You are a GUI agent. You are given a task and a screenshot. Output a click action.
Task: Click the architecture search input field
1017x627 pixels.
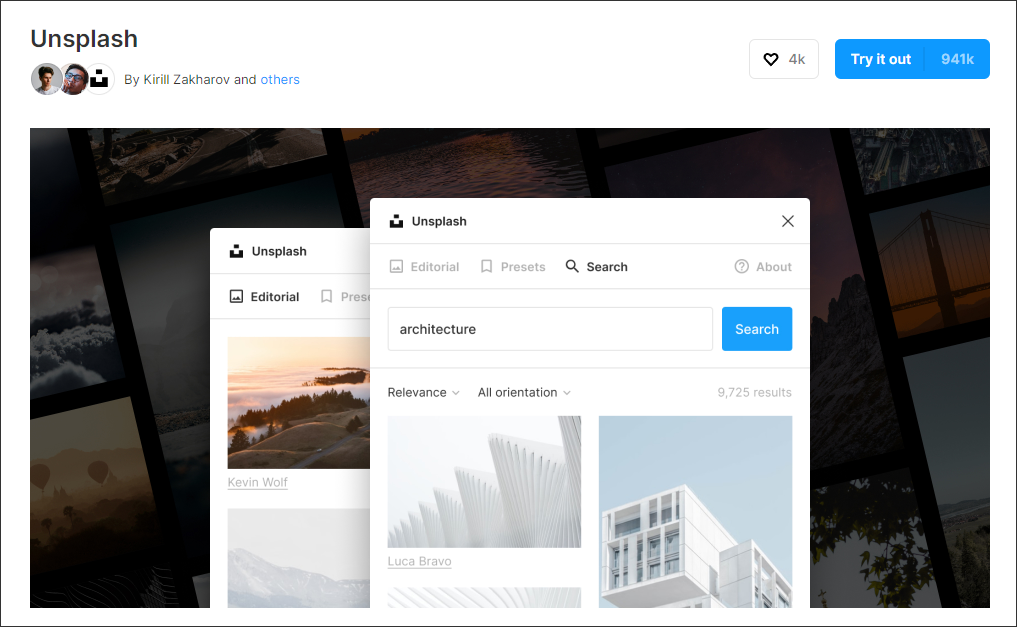click(x=550, y=329)
